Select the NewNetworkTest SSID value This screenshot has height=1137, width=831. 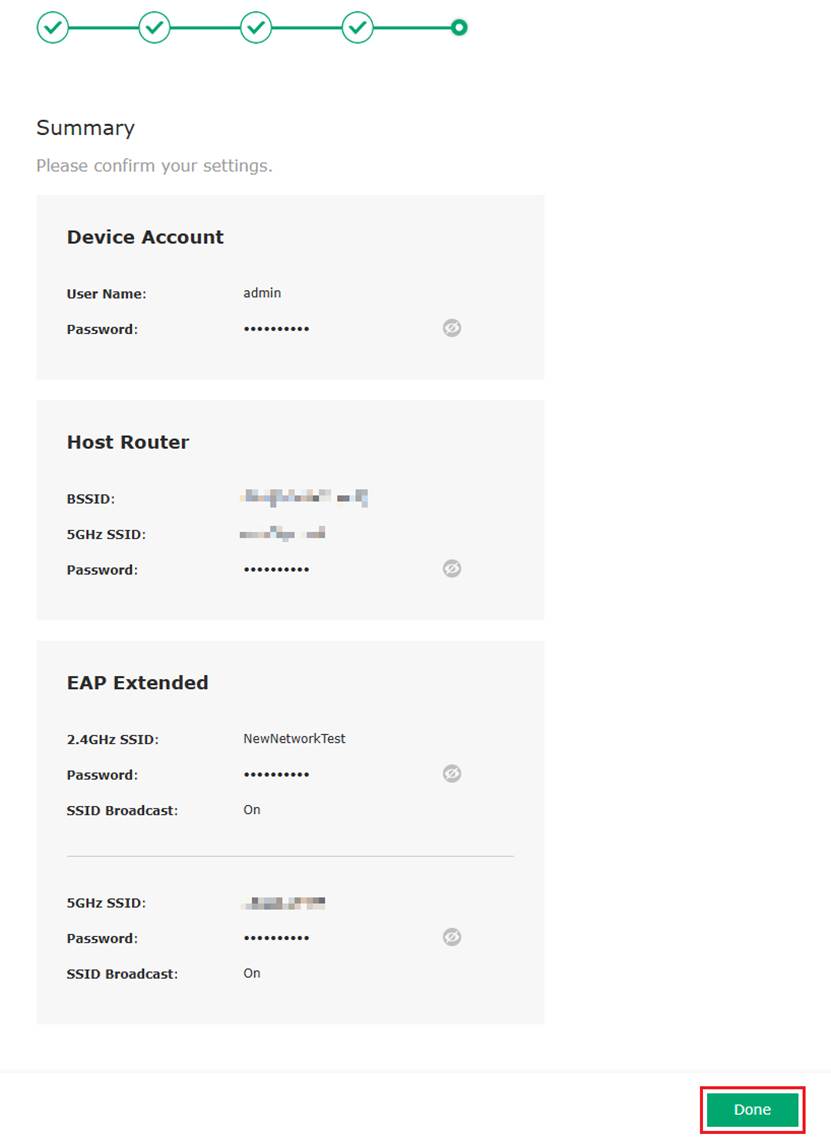[294, 738]
